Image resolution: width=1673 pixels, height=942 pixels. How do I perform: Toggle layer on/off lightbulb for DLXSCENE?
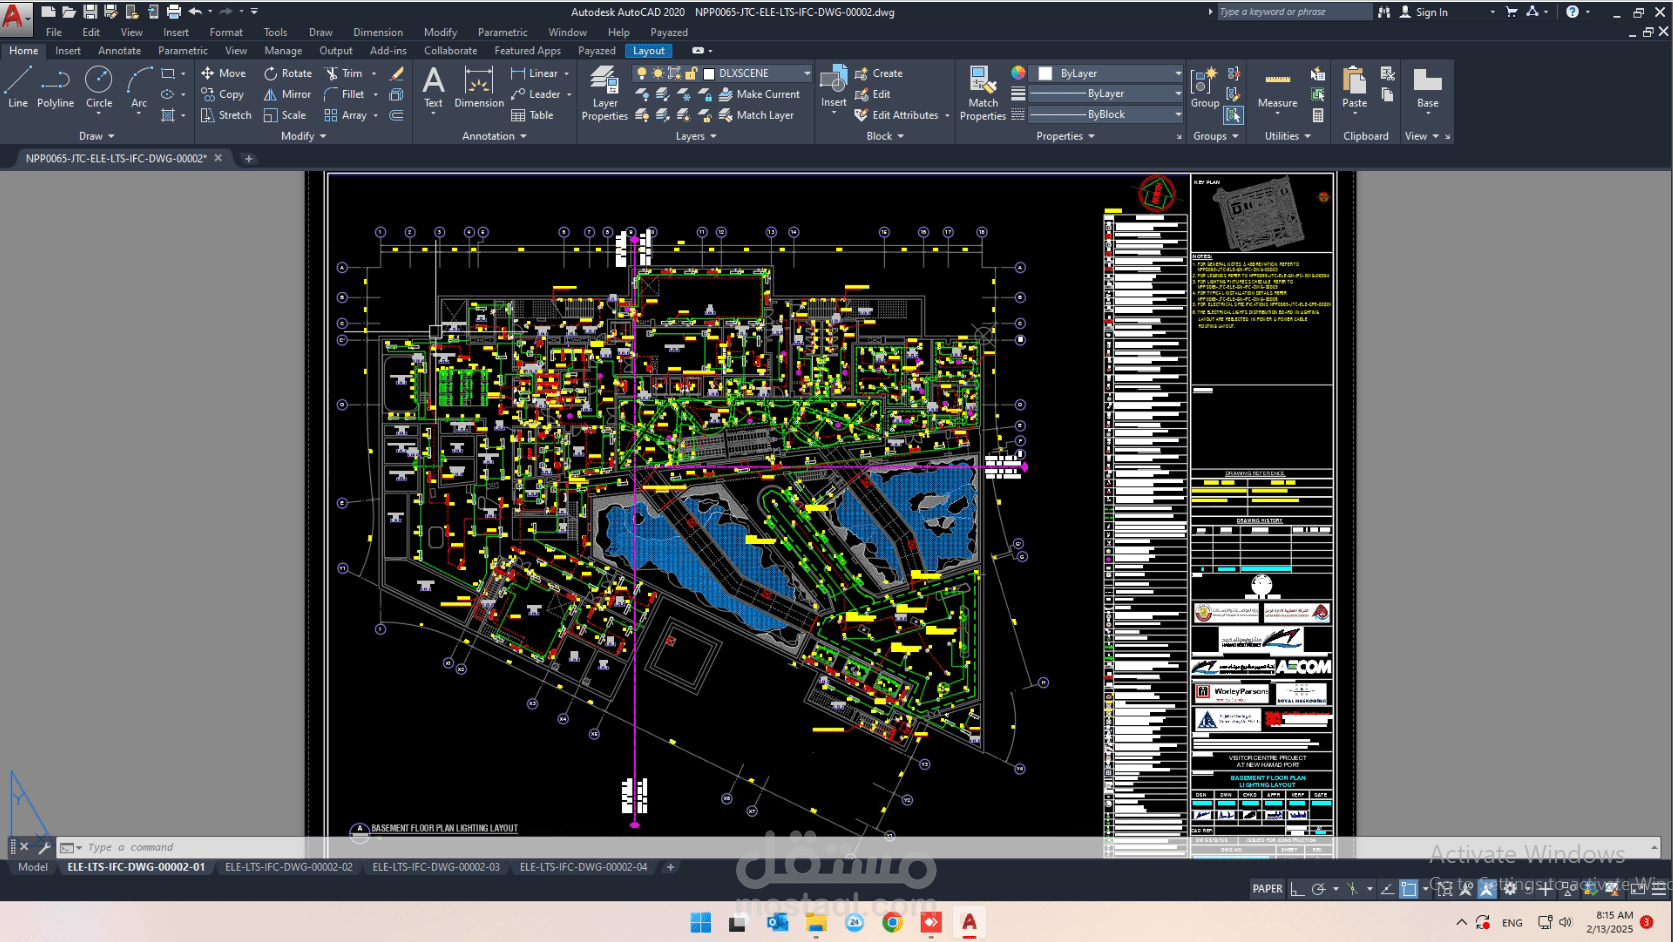pos(642,73)
